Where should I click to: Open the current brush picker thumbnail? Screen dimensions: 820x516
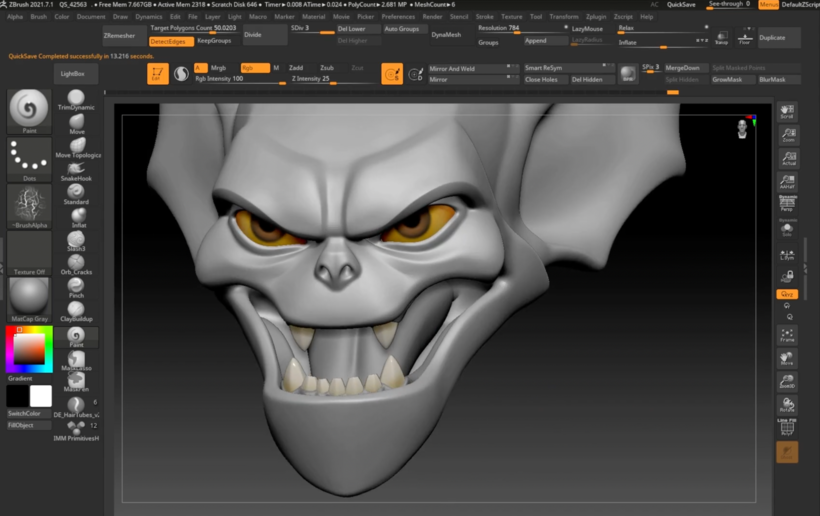click(x=29, y=111)
